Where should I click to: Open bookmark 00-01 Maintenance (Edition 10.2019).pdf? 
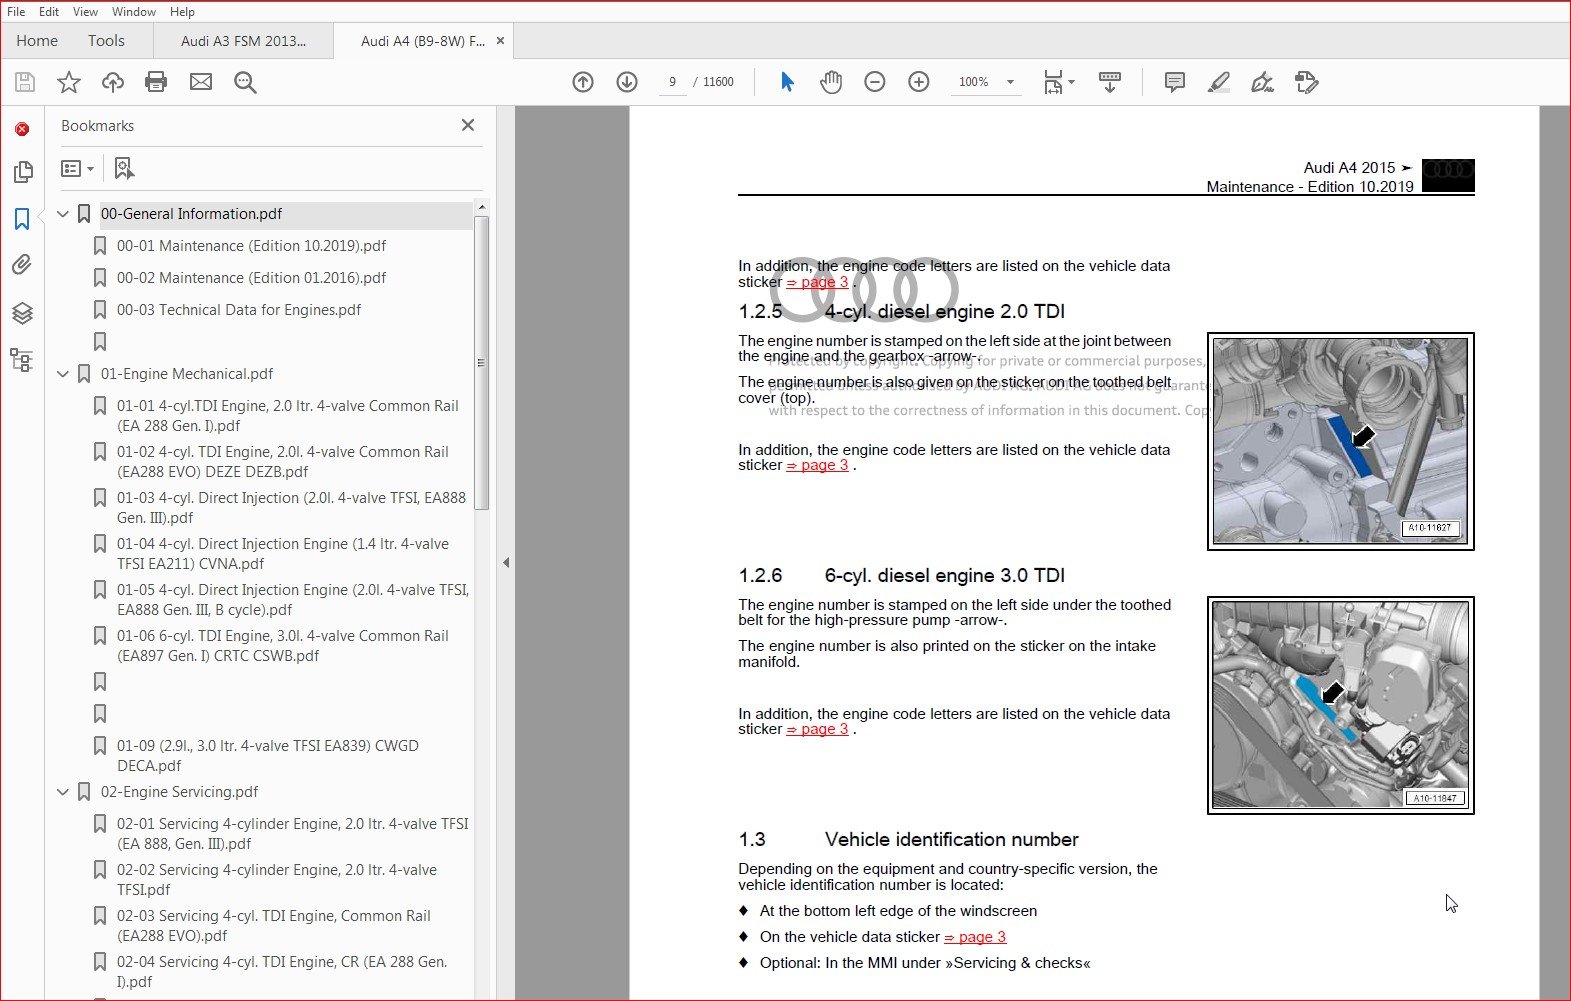click(251, 246)
